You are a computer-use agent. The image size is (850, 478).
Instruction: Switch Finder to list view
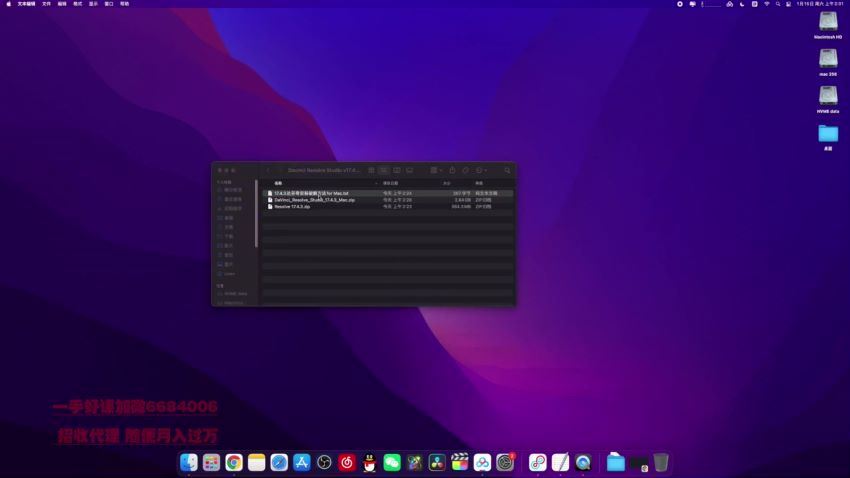(x=384, y=170)
